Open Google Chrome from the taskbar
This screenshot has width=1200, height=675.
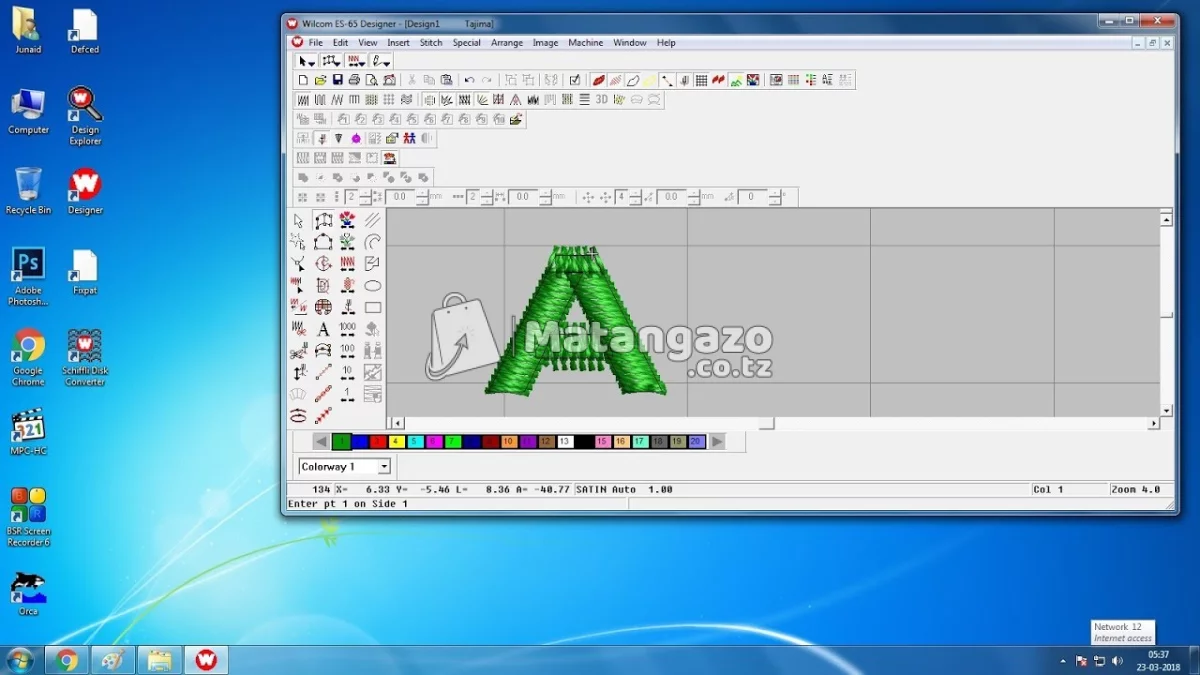click(x=67, y=660)
